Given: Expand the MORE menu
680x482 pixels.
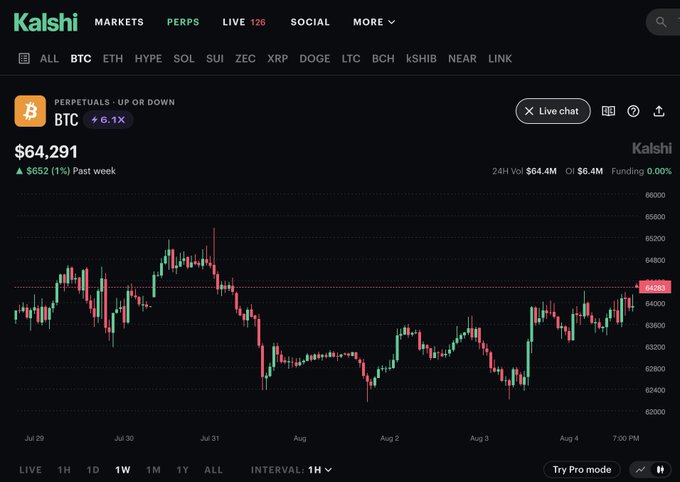Looking at the screenshot, I should coord(374,22).
